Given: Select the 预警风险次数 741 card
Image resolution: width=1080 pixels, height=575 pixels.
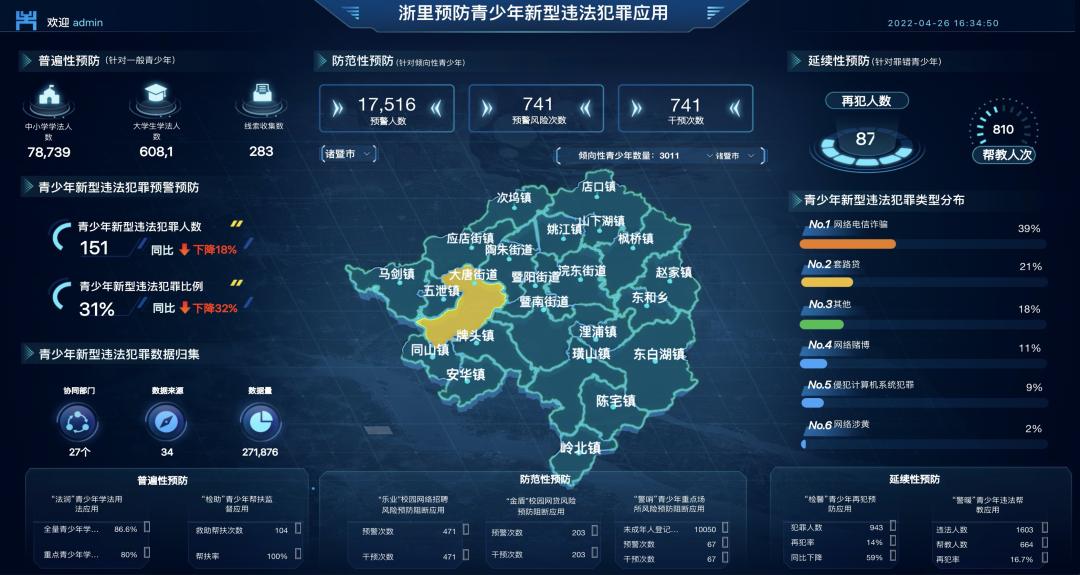Looking at the screenshot, I should click(536, 108).
